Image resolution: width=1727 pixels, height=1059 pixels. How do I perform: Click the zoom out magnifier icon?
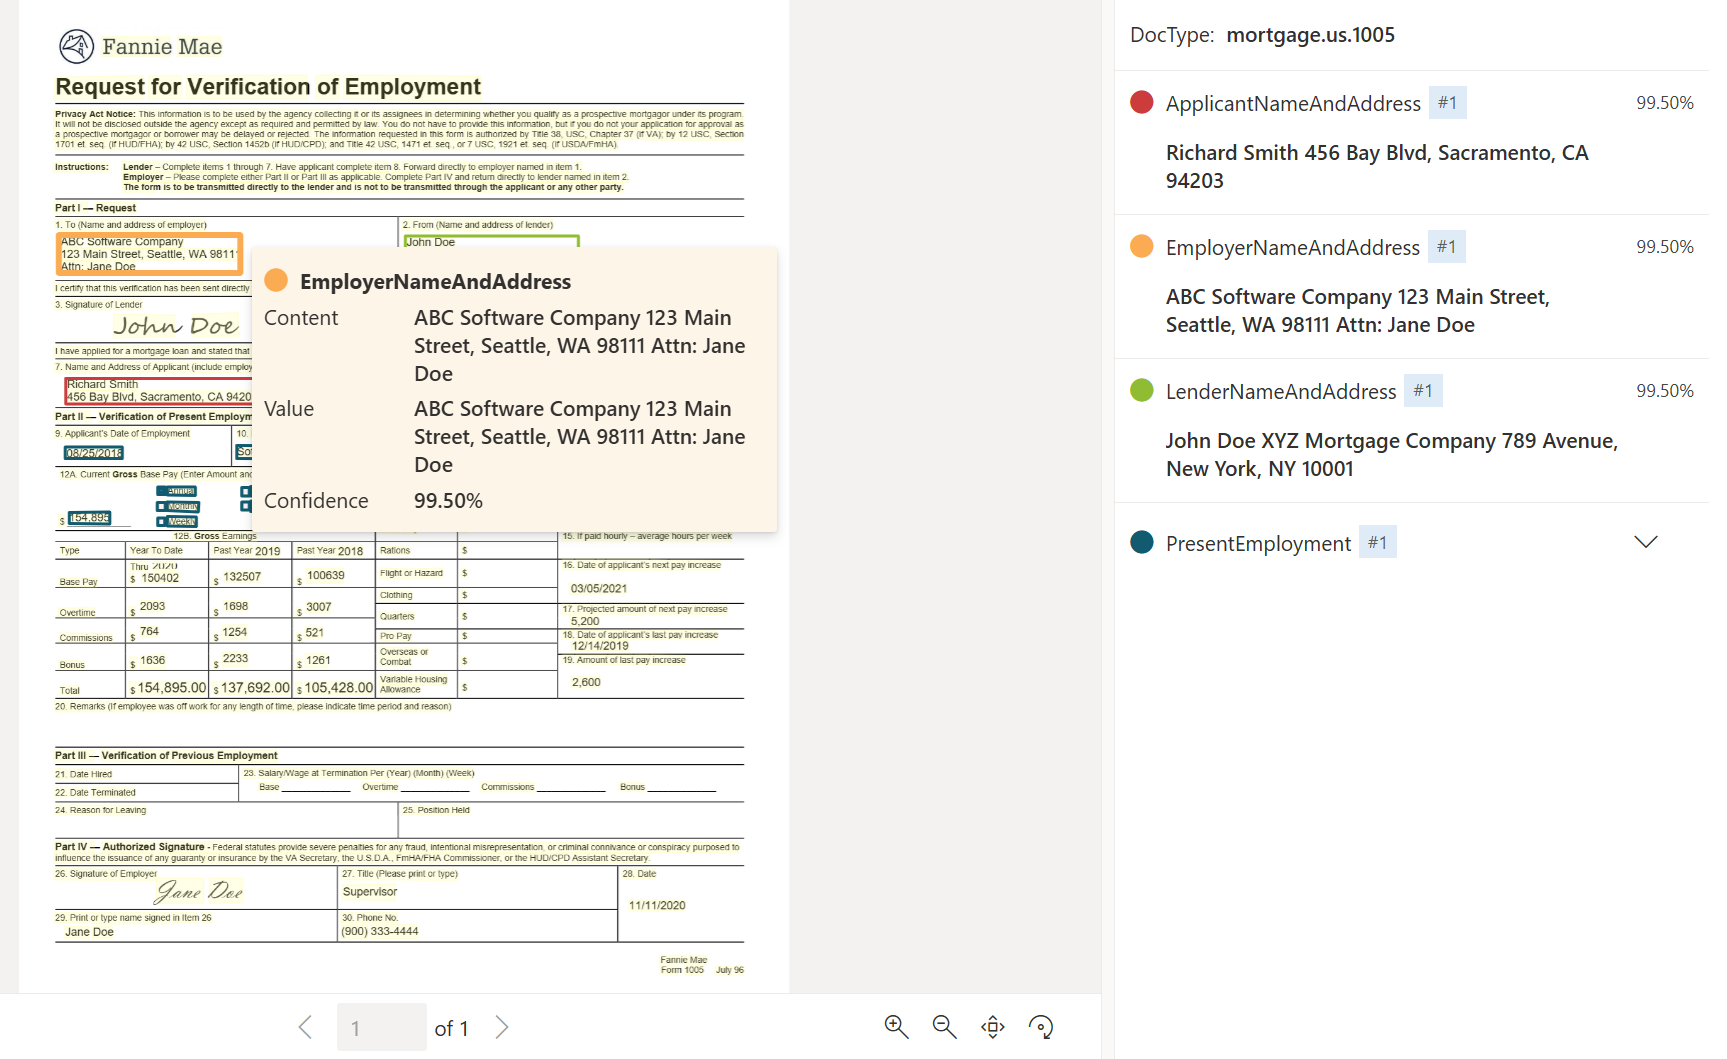(944, 1027)
